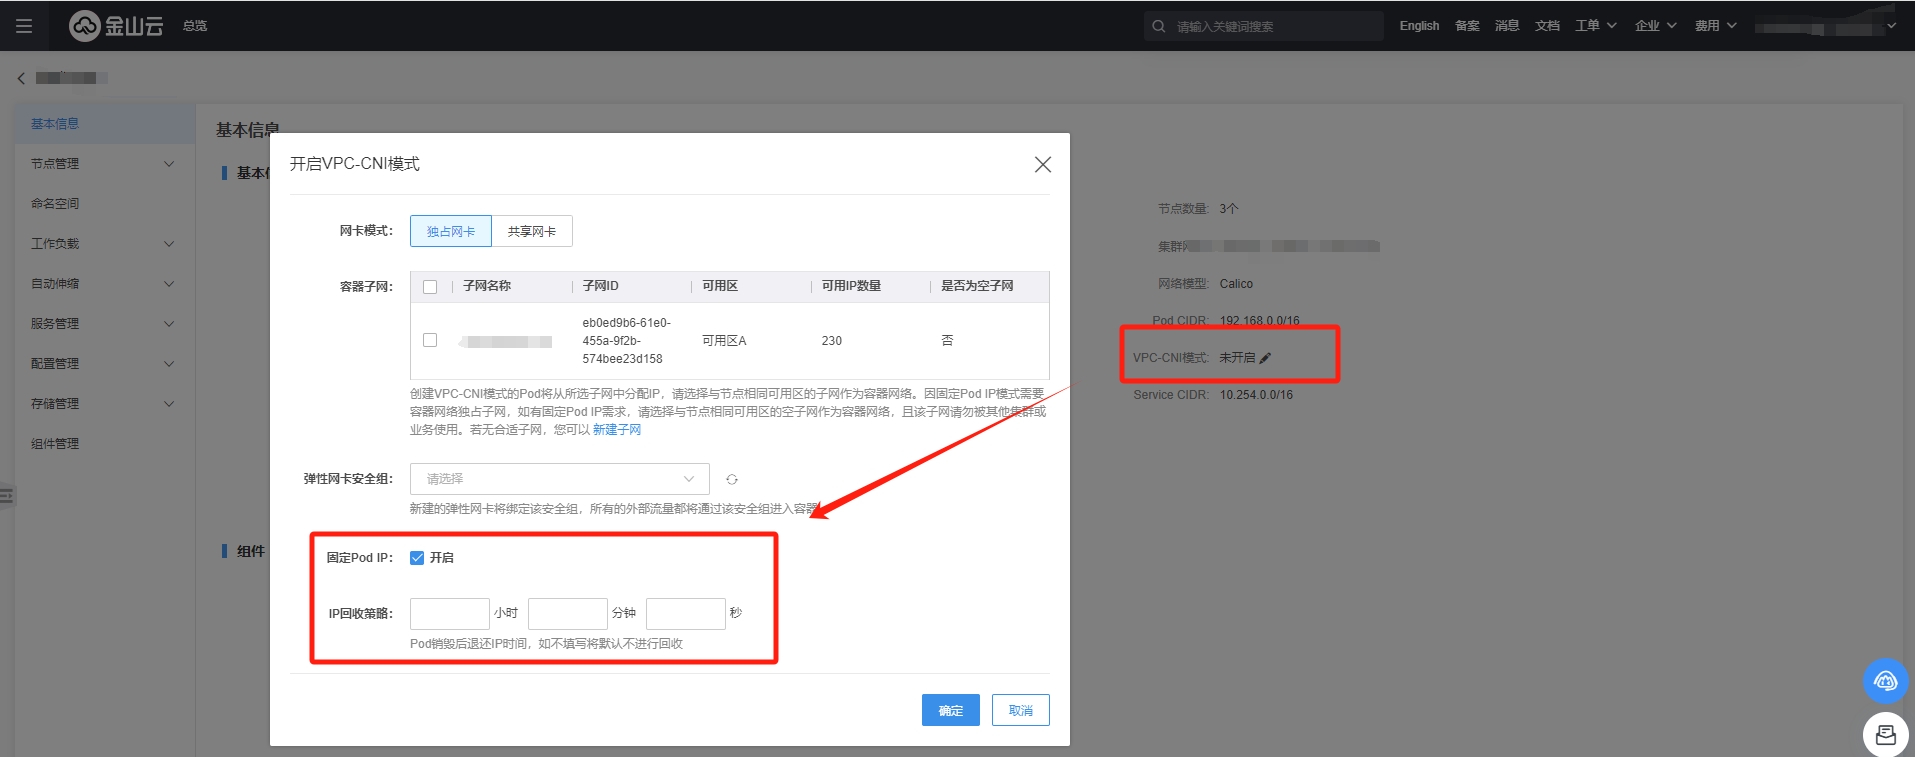Viewport: 1915px width, 757px height.
Task: Expand the 工单 dropdown in top bar
Action: tap(1595, 26)
